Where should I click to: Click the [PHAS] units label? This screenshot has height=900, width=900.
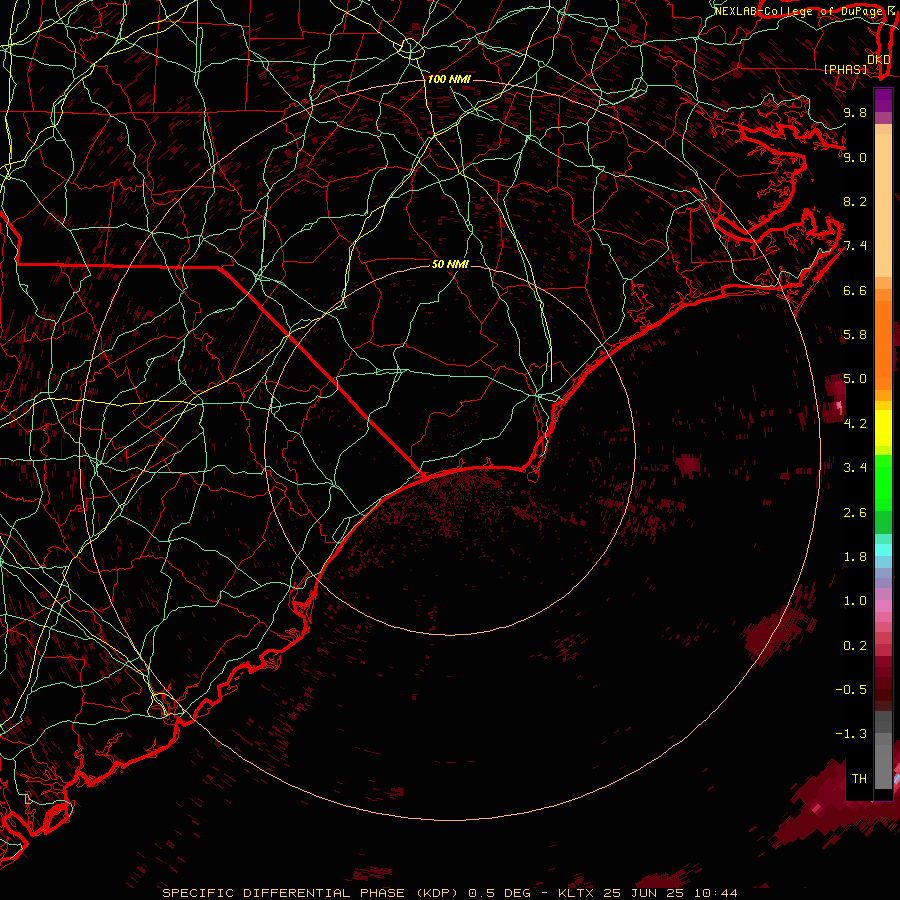click(x=845, y=69)
